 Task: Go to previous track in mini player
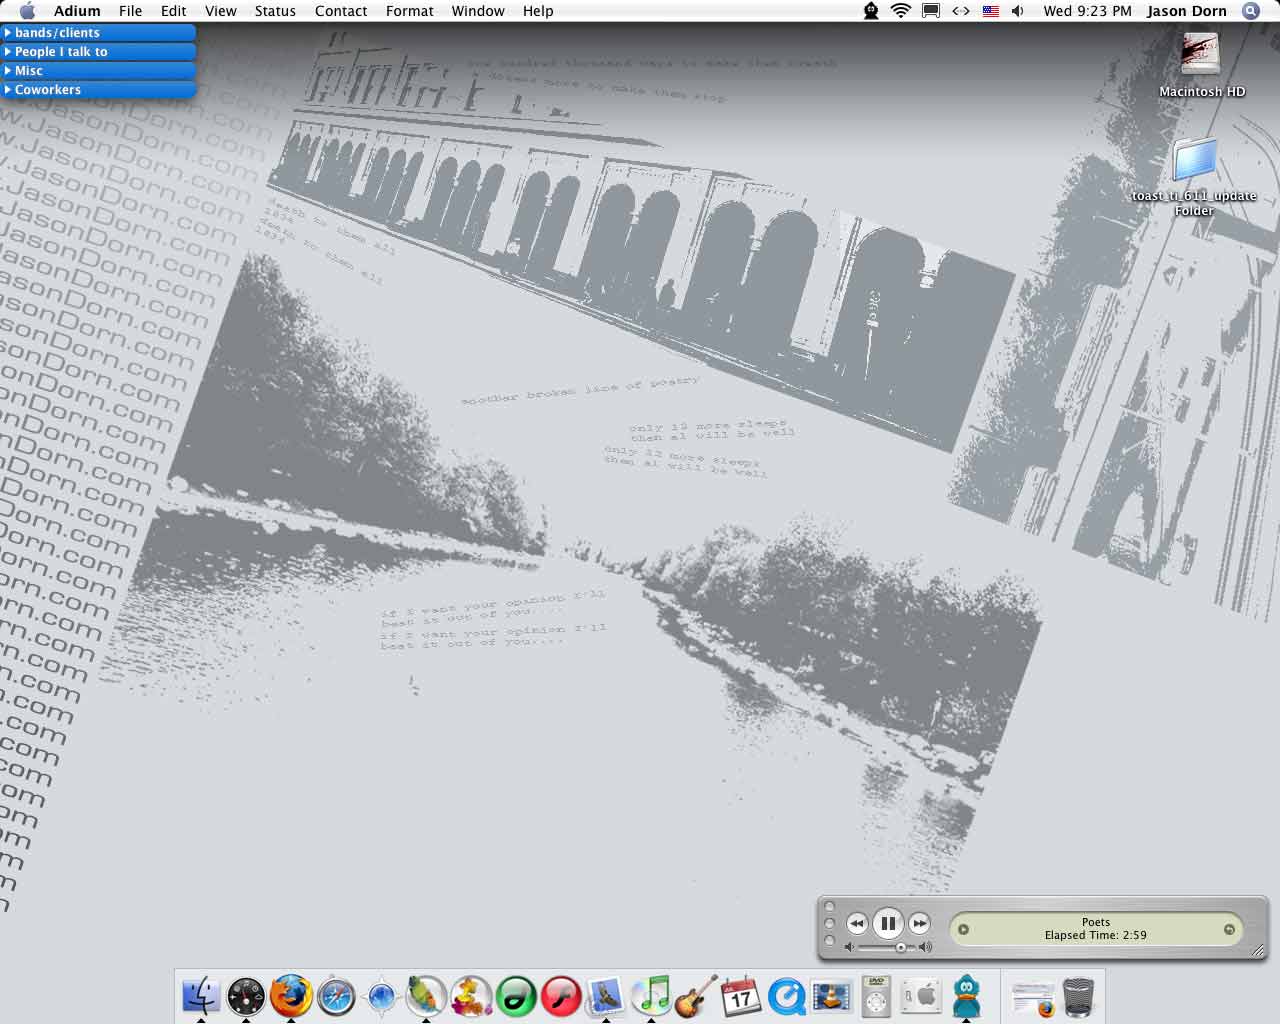click(x=856, y=923)
